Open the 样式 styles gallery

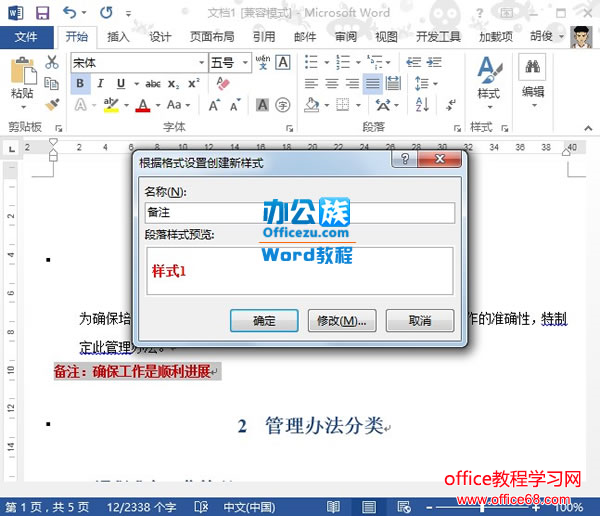click(x=489, y=82)
